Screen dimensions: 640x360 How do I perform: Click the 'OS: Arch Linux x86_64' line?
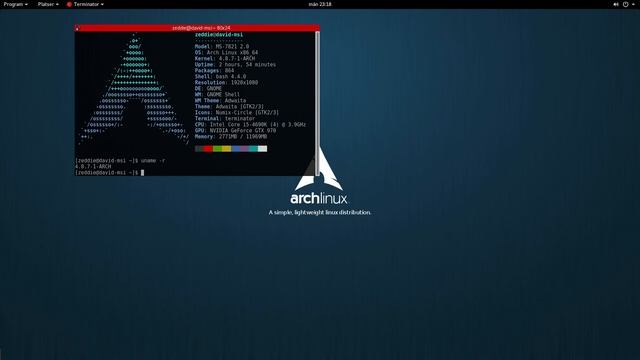tap(227, 53)
